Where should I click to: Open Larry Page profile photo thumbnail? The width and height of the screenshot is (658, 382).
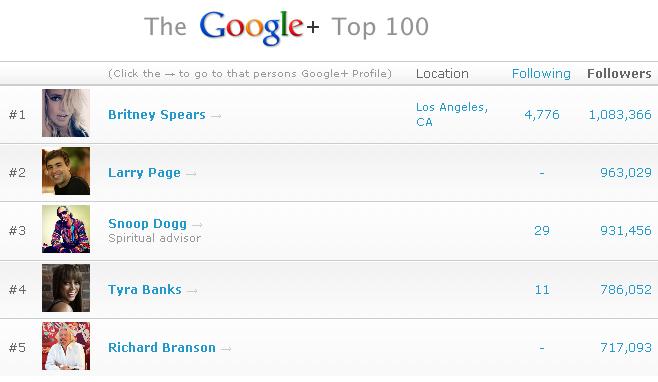tap(66, 171)
